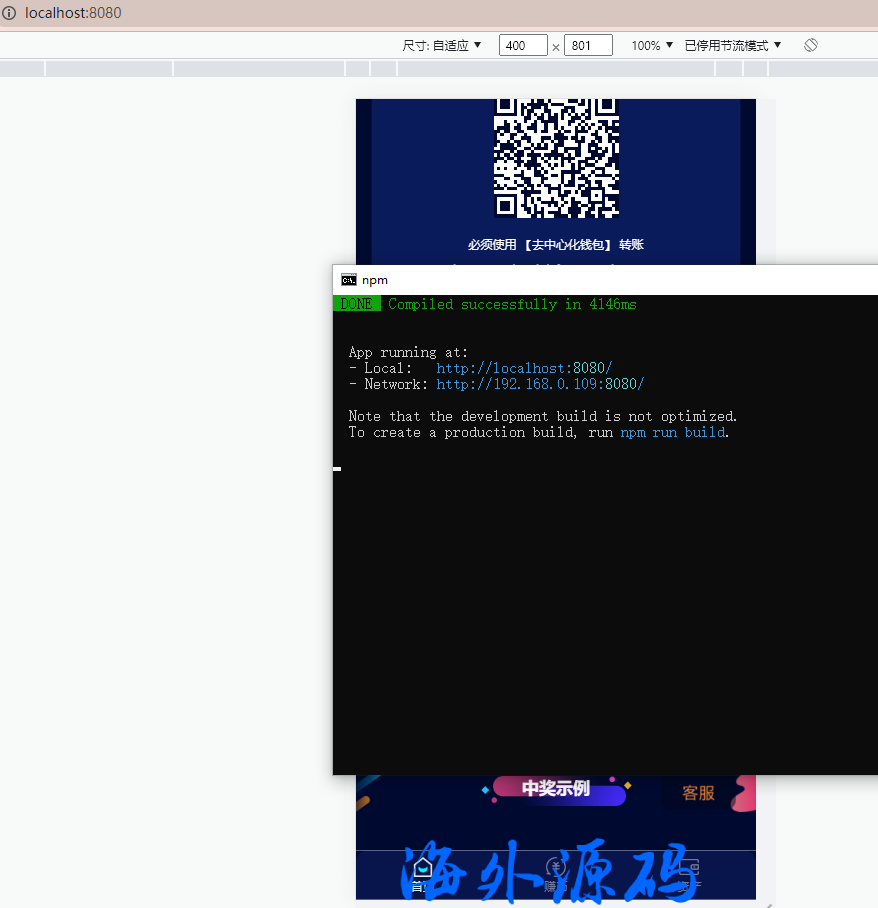Screen dimensions: 878x908
Task: Click the npm window title bar
Action: click(x=600, y=280)
